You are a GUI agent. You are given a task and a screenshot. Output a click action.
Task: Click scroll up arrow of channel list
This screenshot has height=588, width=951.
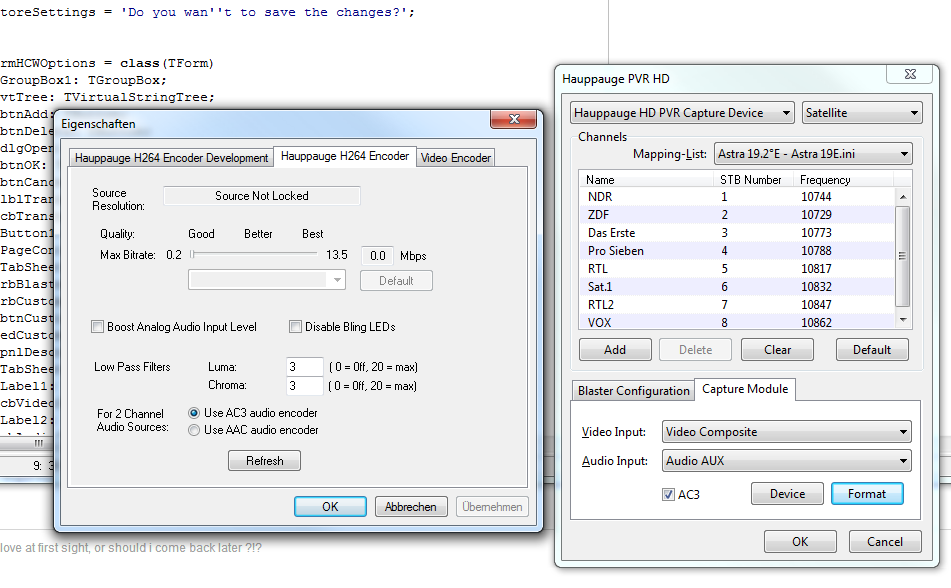point(903,197)
